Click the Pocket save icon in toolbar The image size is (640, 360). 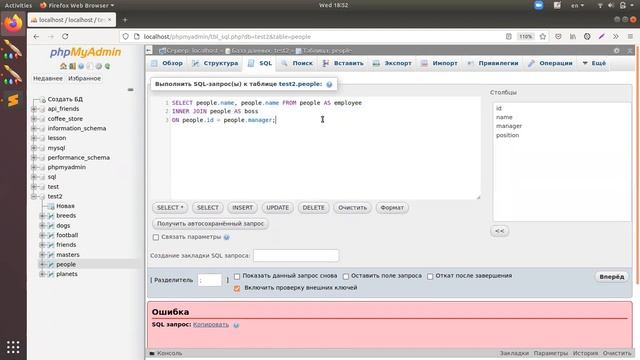point(558,36)
